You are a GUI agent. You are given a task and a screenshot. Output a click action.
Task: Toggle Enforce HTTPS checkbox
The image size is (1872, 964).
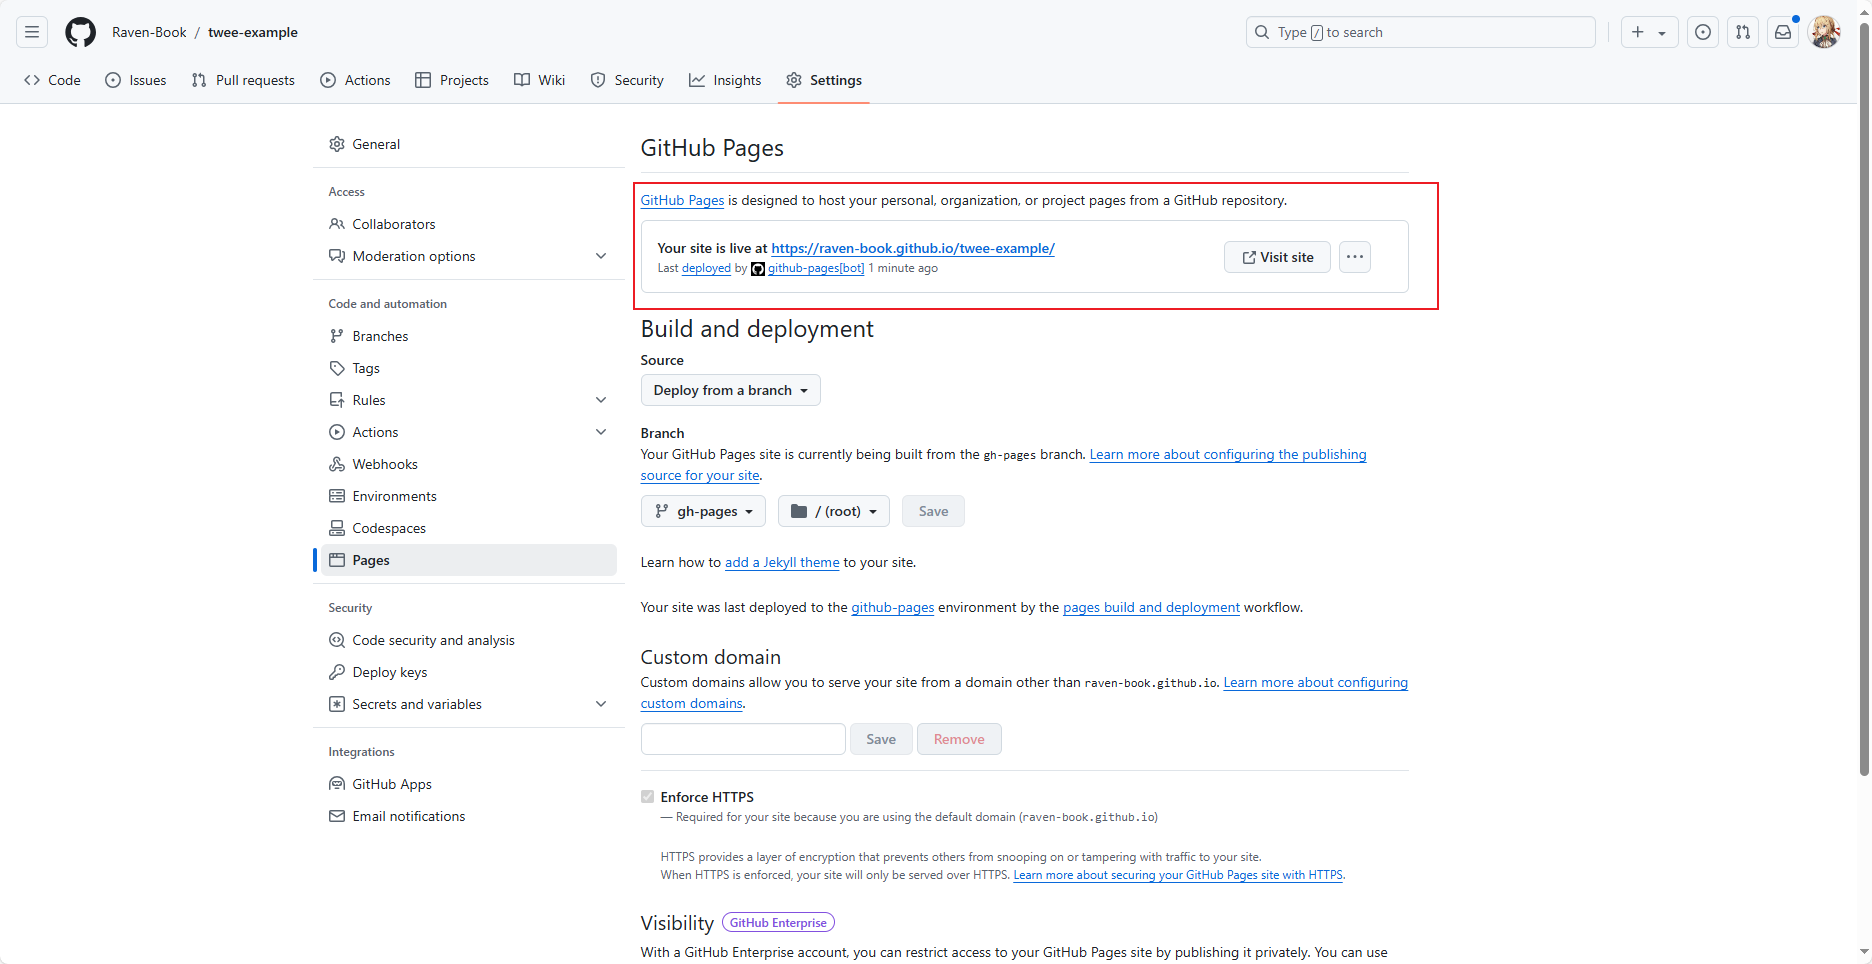click(x=647, y=797)
